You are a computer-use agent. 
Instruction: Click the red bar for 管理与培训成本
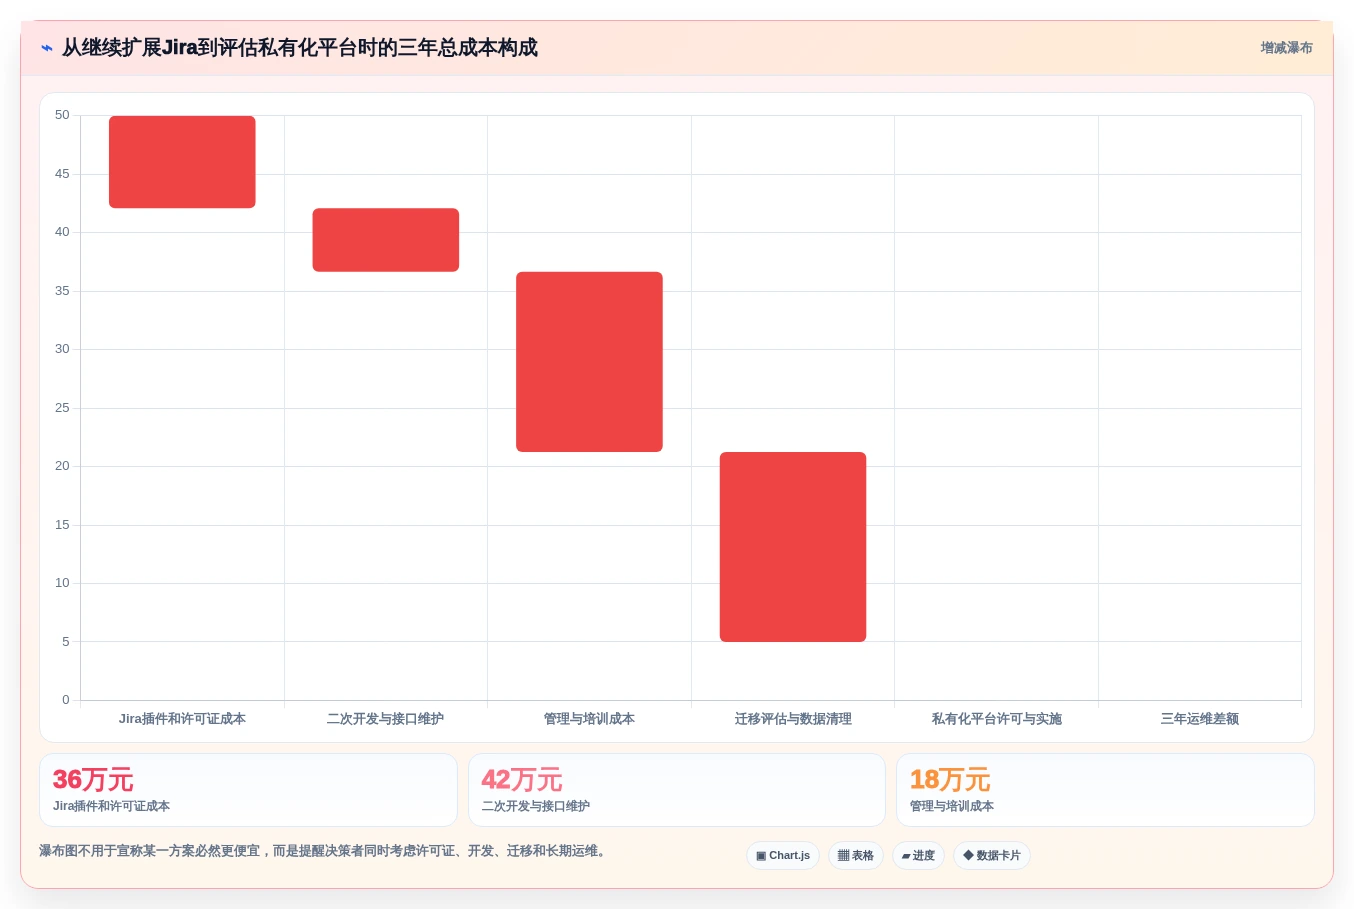tap(589, 362)
